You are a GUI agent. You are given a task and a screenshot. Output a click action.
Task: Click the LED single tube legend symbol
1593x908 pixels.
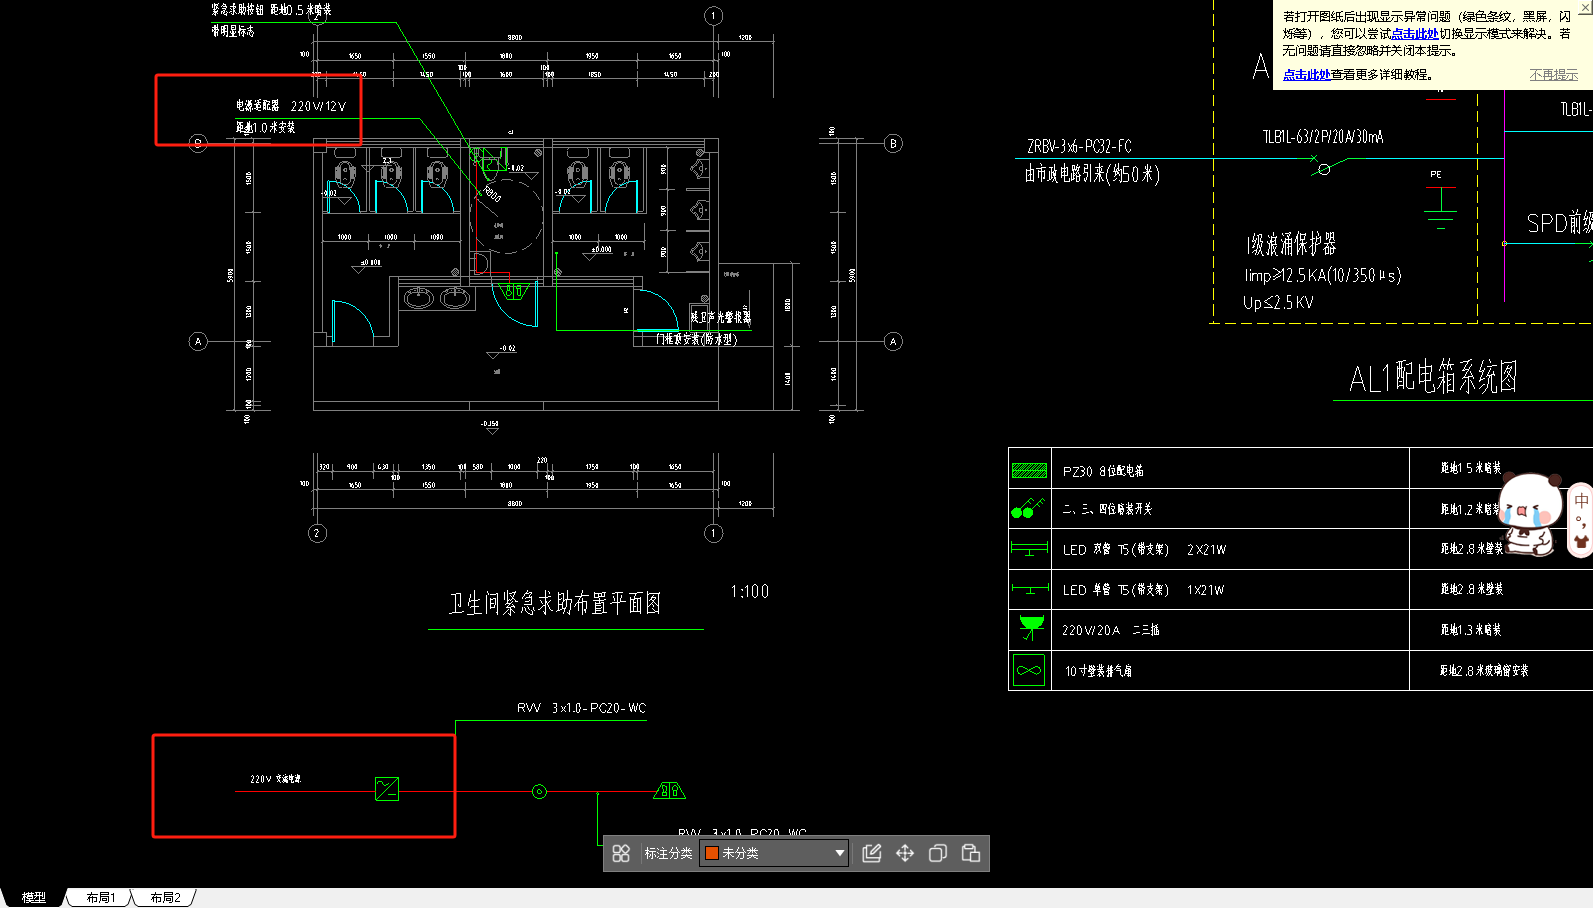coord(1029,589)
